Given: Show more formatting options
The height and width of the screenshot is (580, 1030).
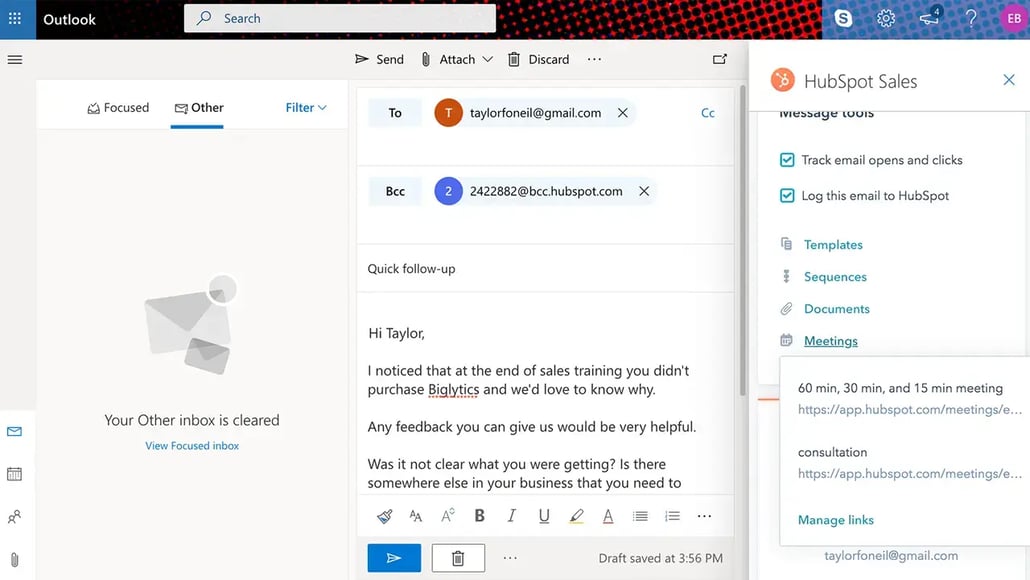Looking at the screenshot, I should point(704,516).
